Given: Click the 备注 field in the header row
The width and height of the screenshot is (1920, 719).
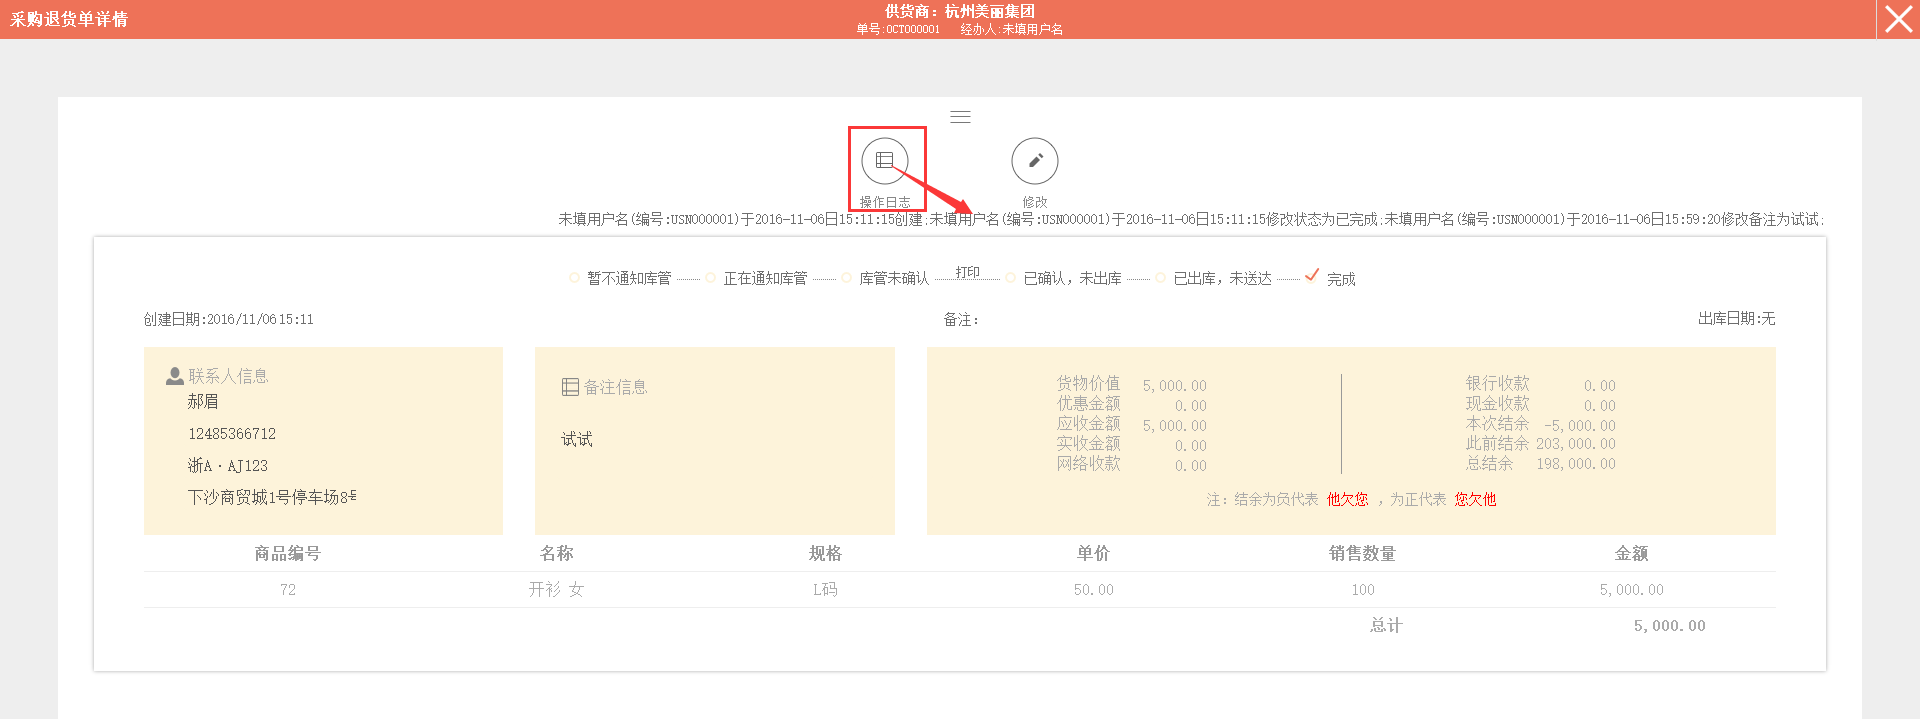Looking at the screenshot, I should coord(961,320).
